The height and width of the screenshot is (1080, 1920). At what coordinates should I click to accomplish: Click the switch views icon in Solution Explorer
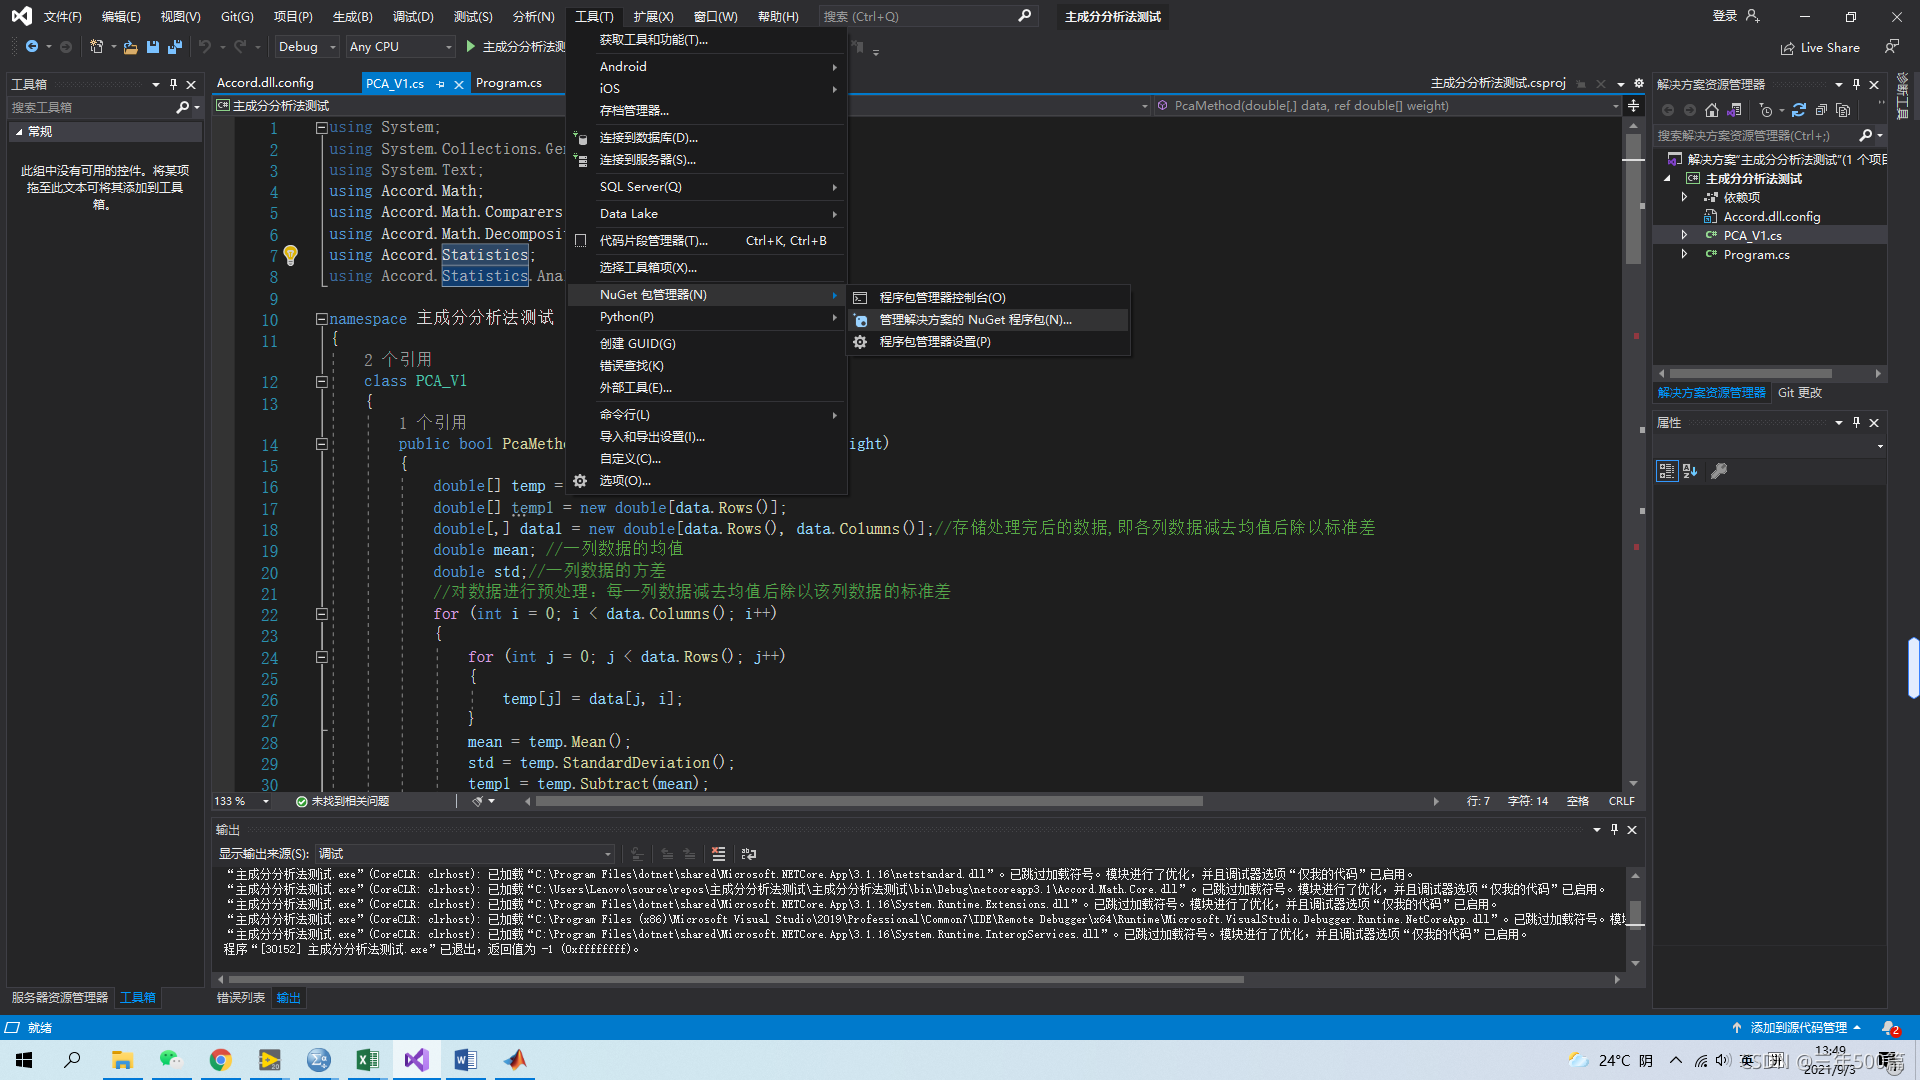tap(1735, 110)
